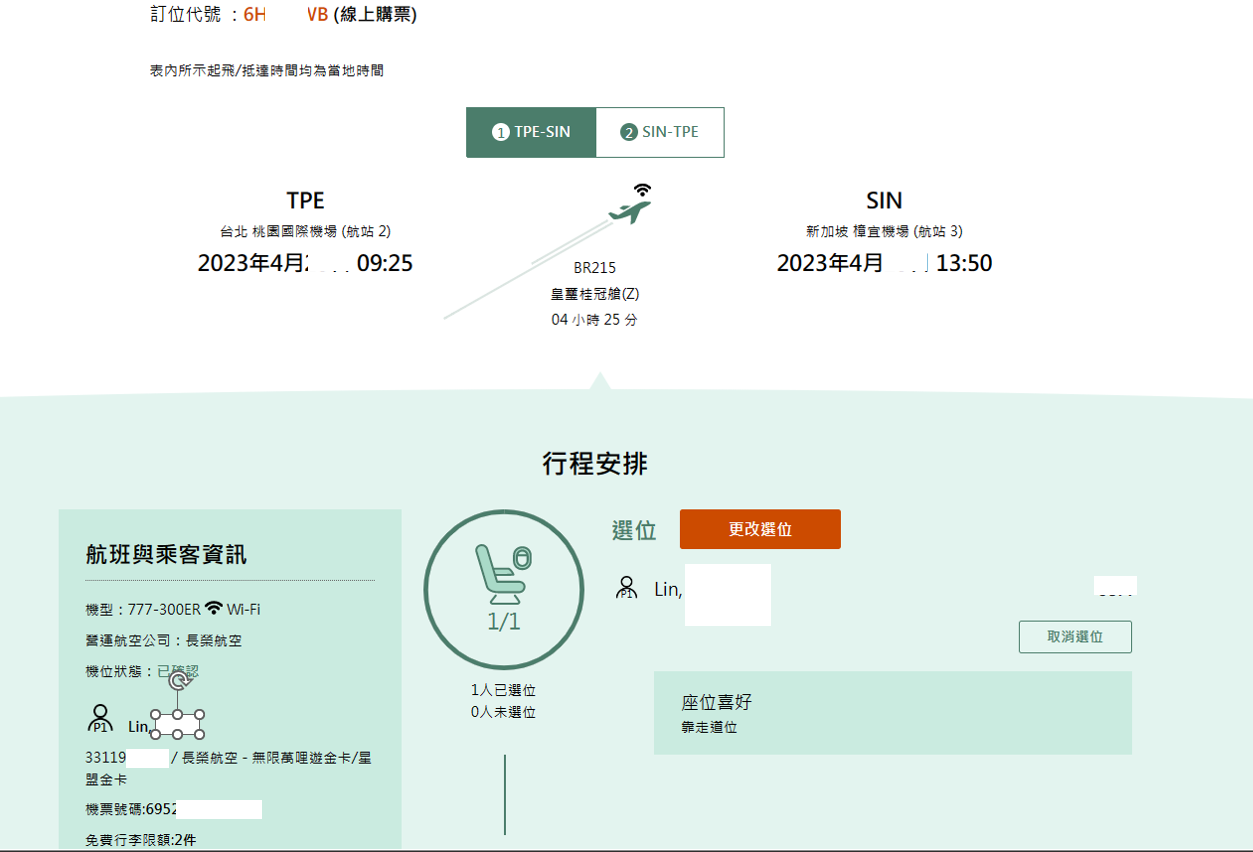
Task: Click the 已確認 seat status text
Action: (176, 671)
